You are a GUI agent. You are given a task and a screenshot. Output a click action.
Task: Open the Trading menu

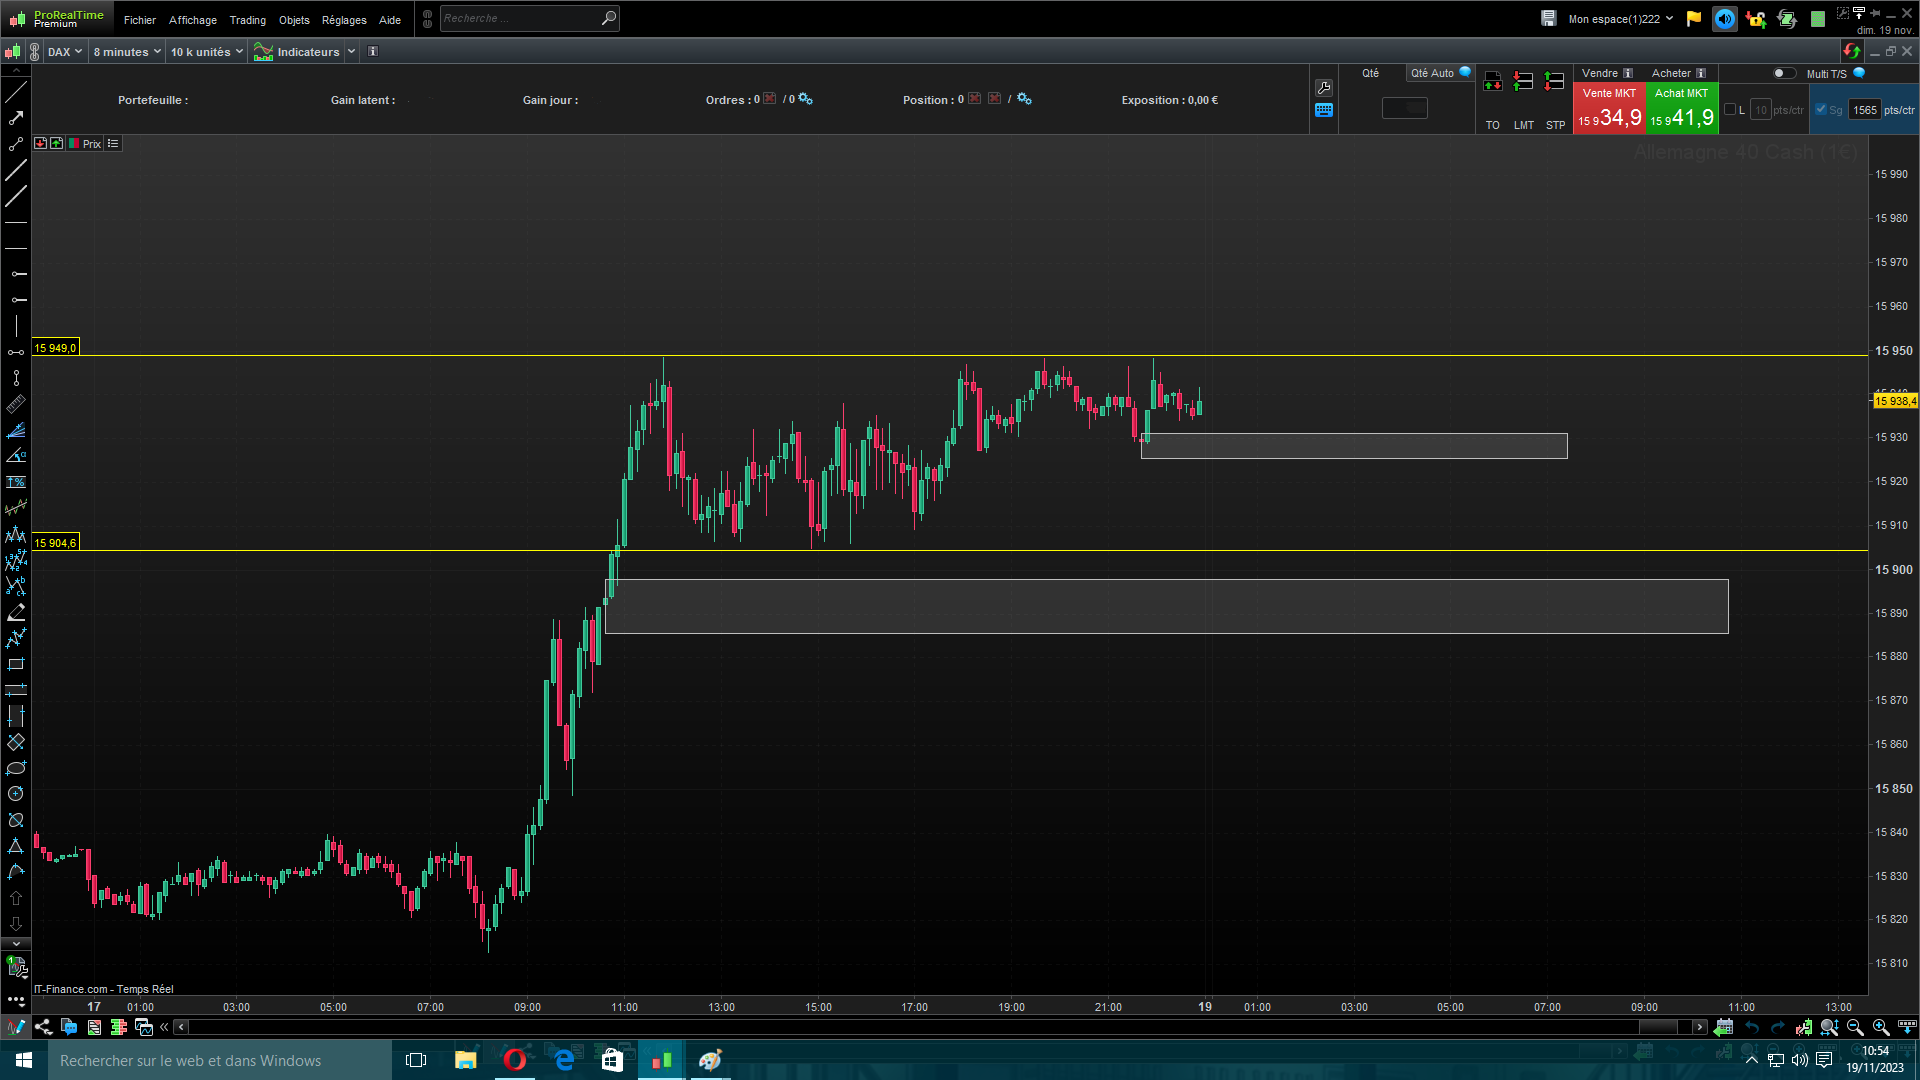[x=247, y=20]
